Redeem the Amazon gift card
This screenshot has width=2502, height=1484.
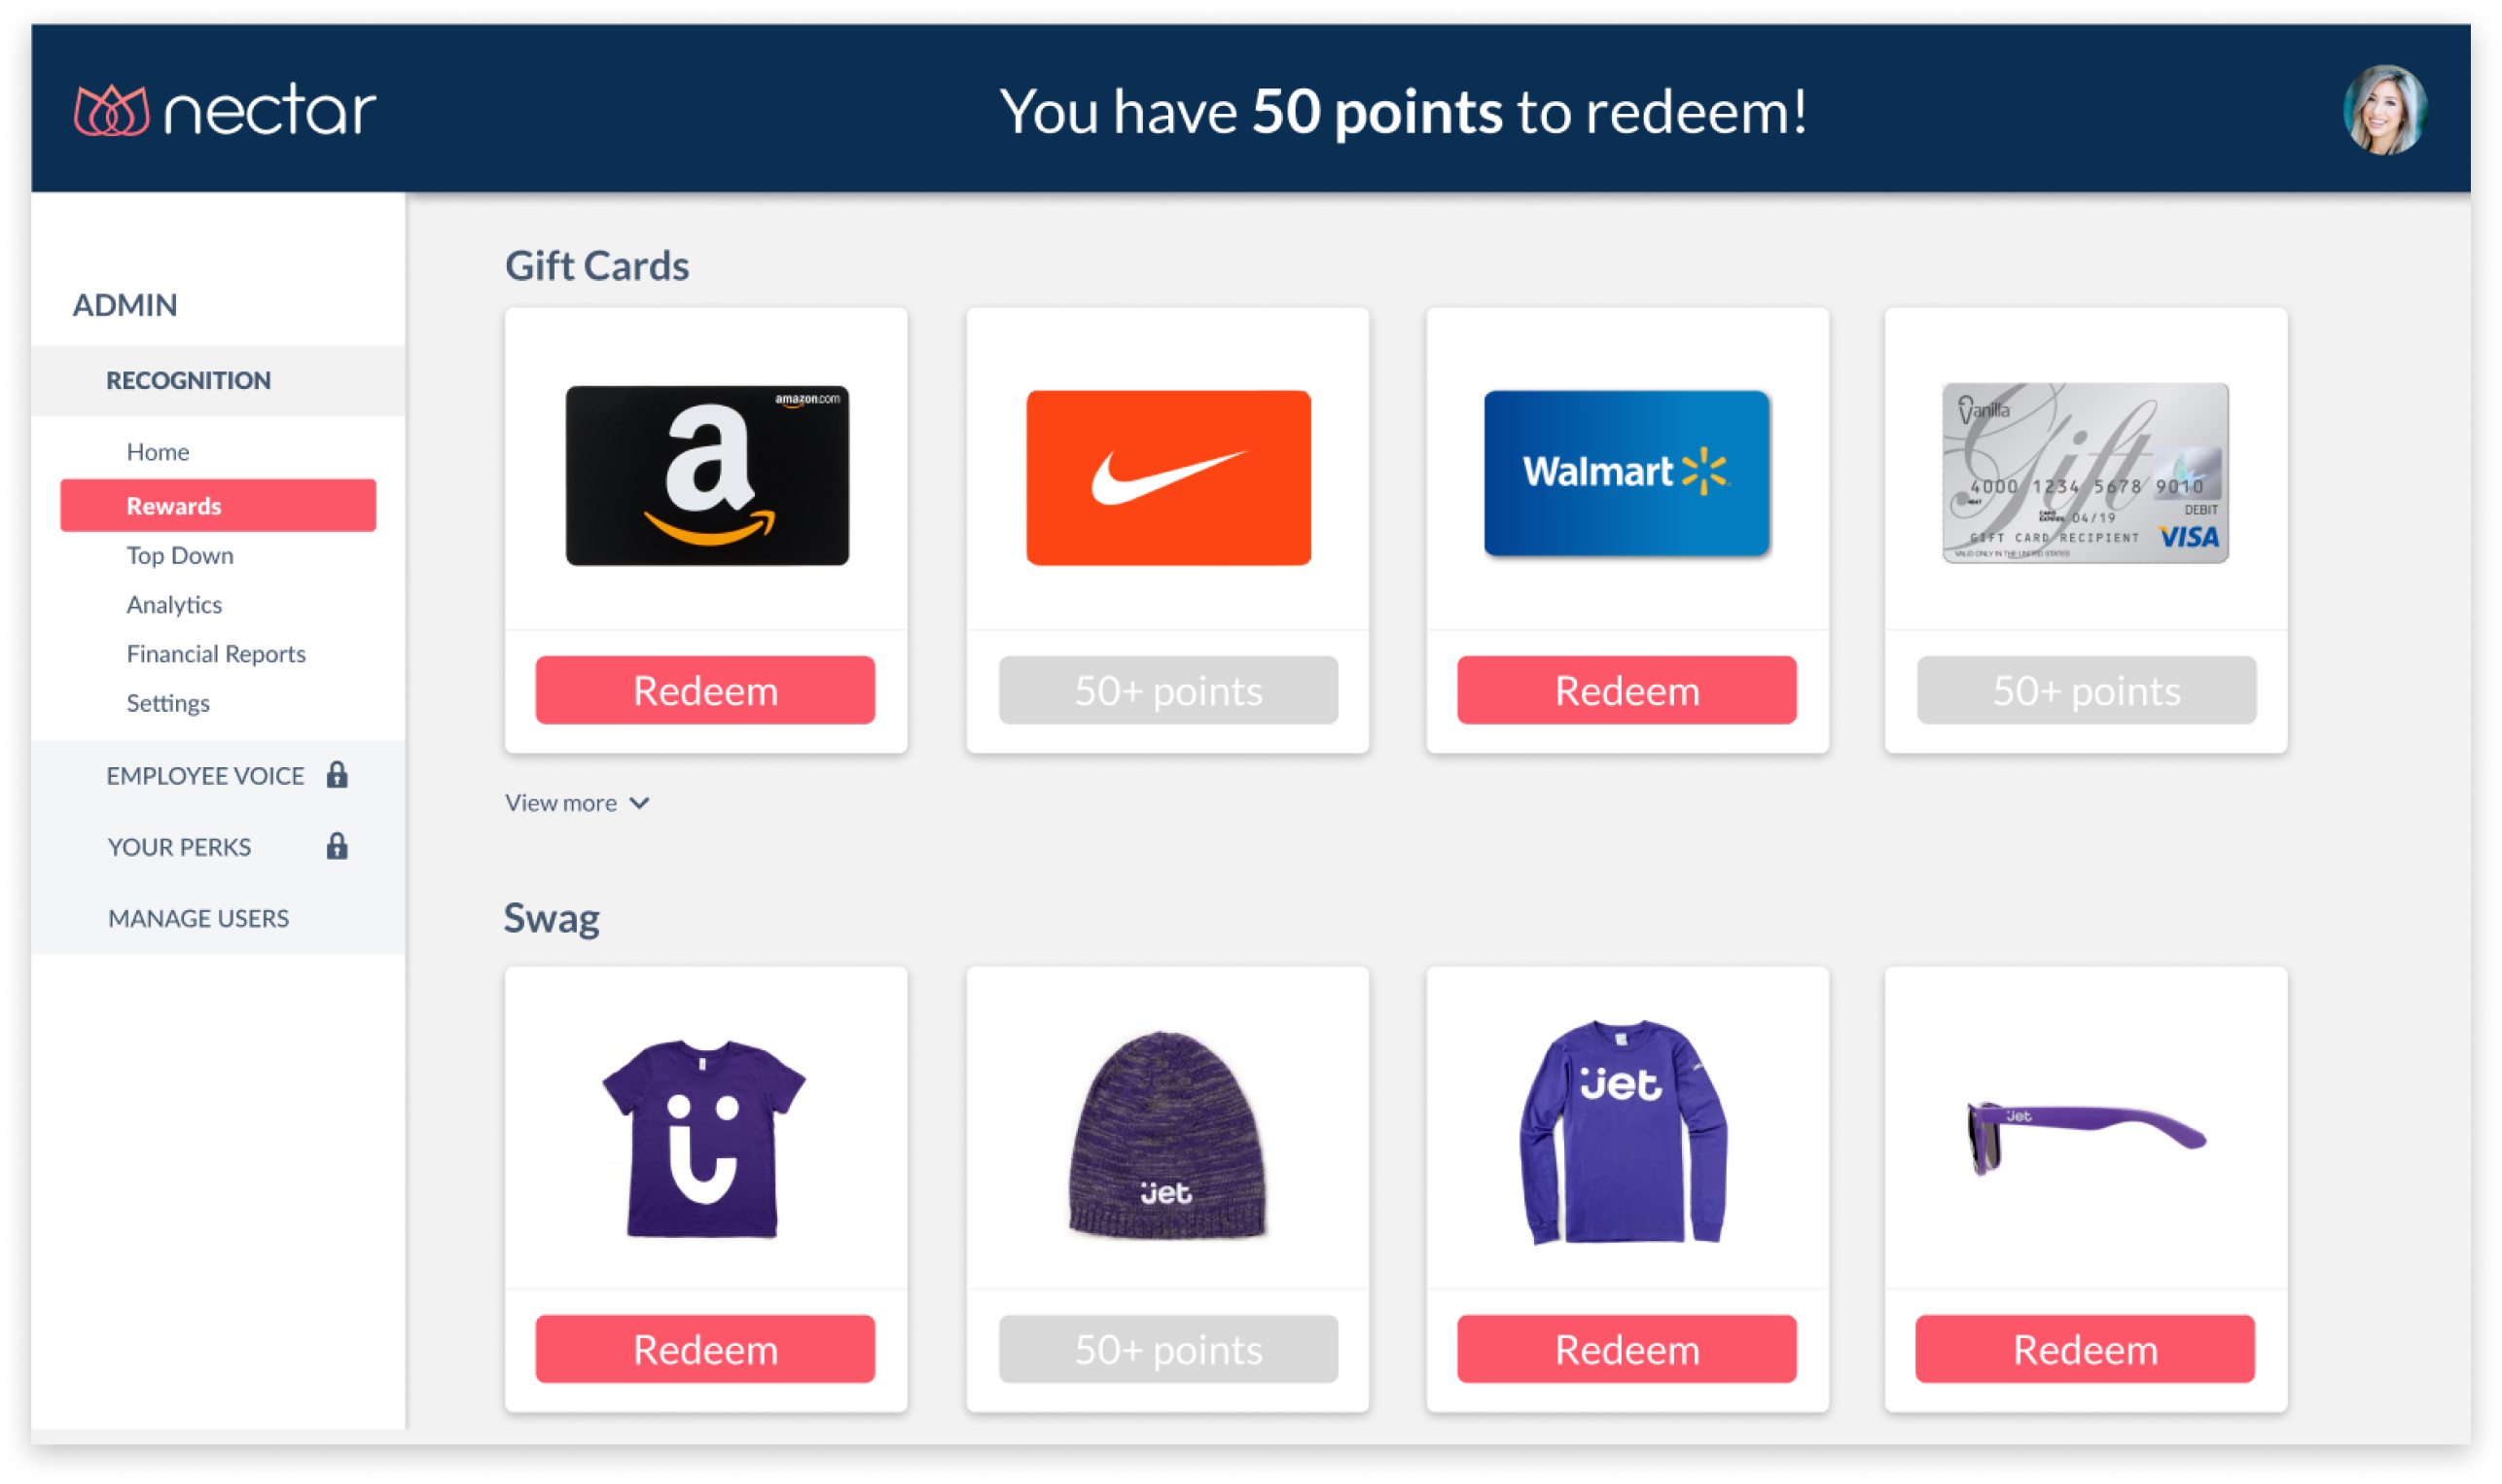pyautogui.click(x=705, y=690)
